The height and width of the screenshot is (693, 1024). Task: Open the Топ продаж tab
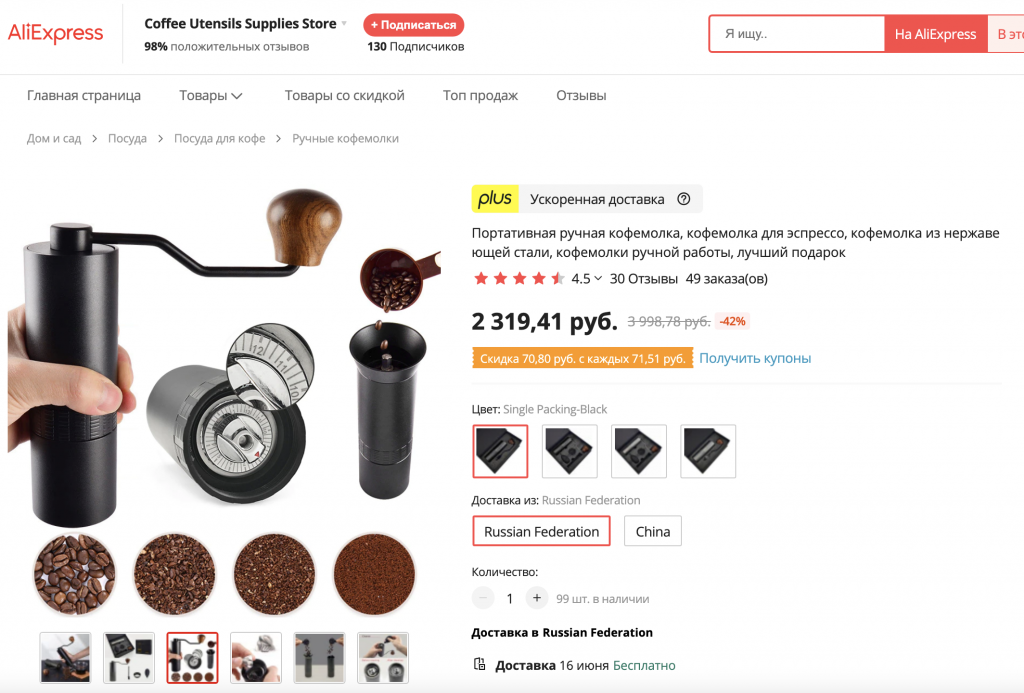480,95
